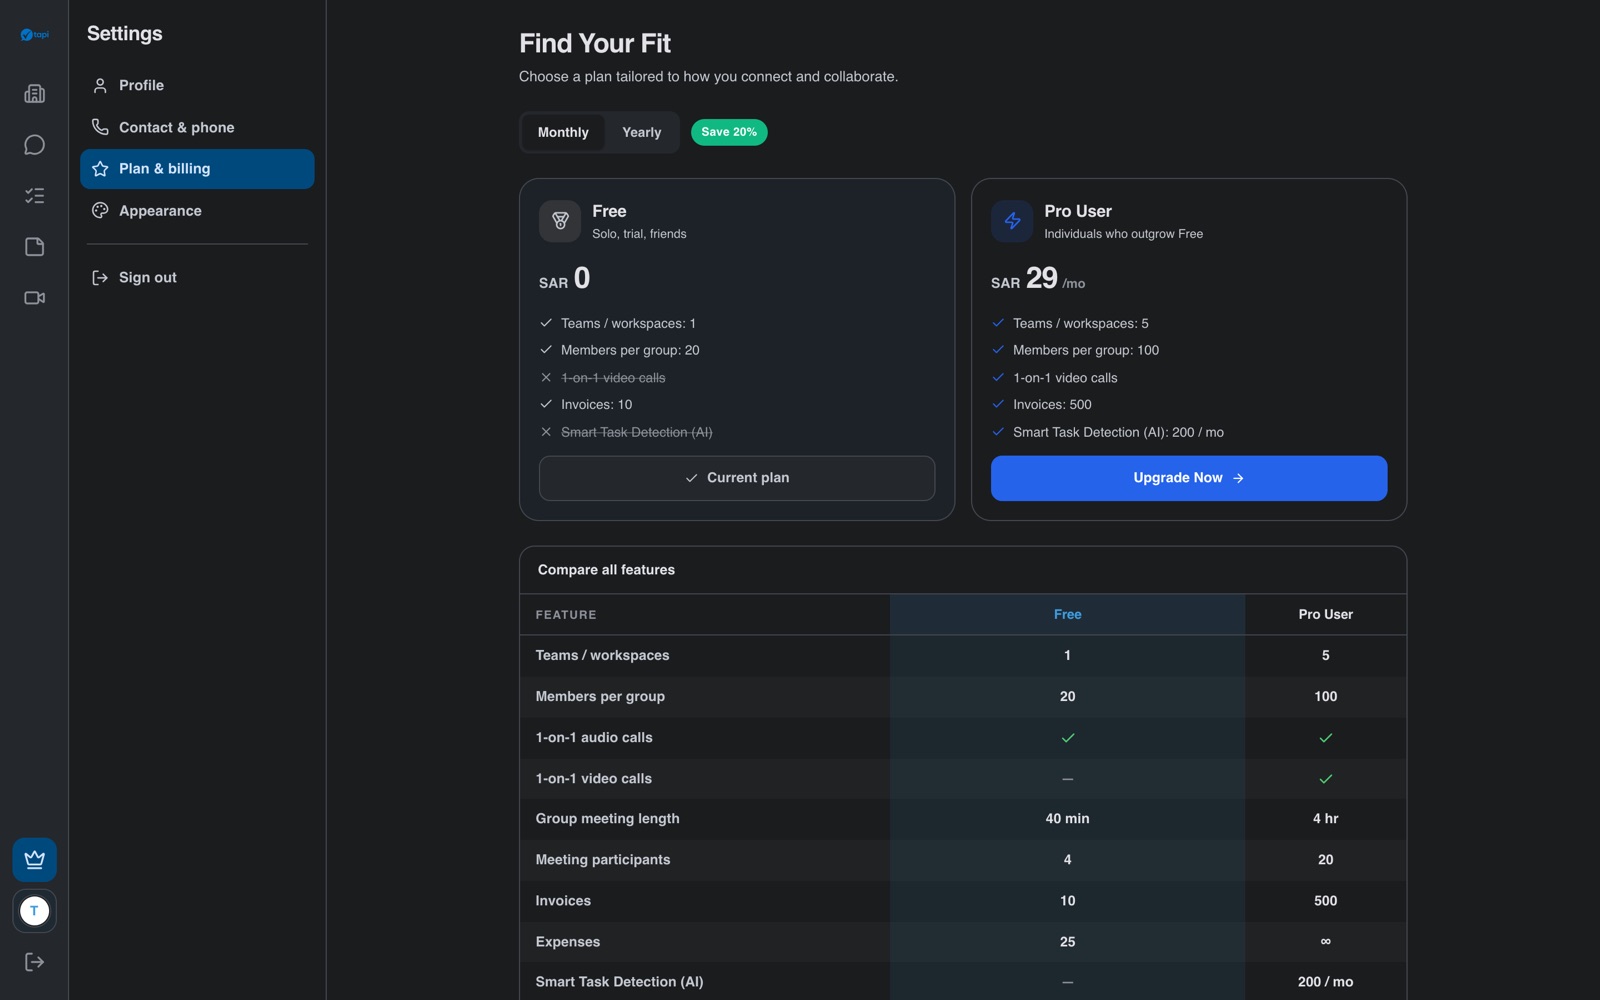1600x1000 pixels.
Task: Click the SAR 29 /mo price
Action: click(1037, 279)
